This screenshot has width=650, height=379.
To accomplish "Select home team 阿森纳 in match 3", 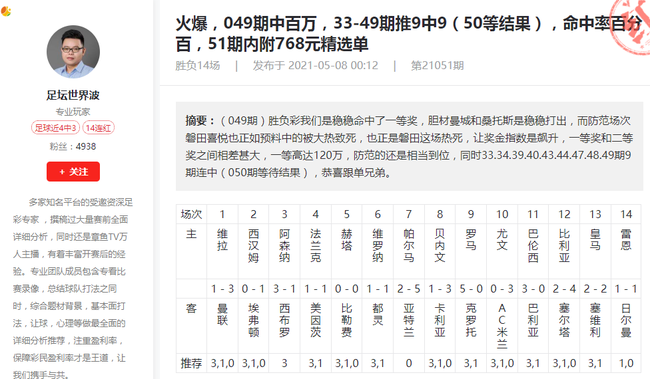I will click(285, 246).
